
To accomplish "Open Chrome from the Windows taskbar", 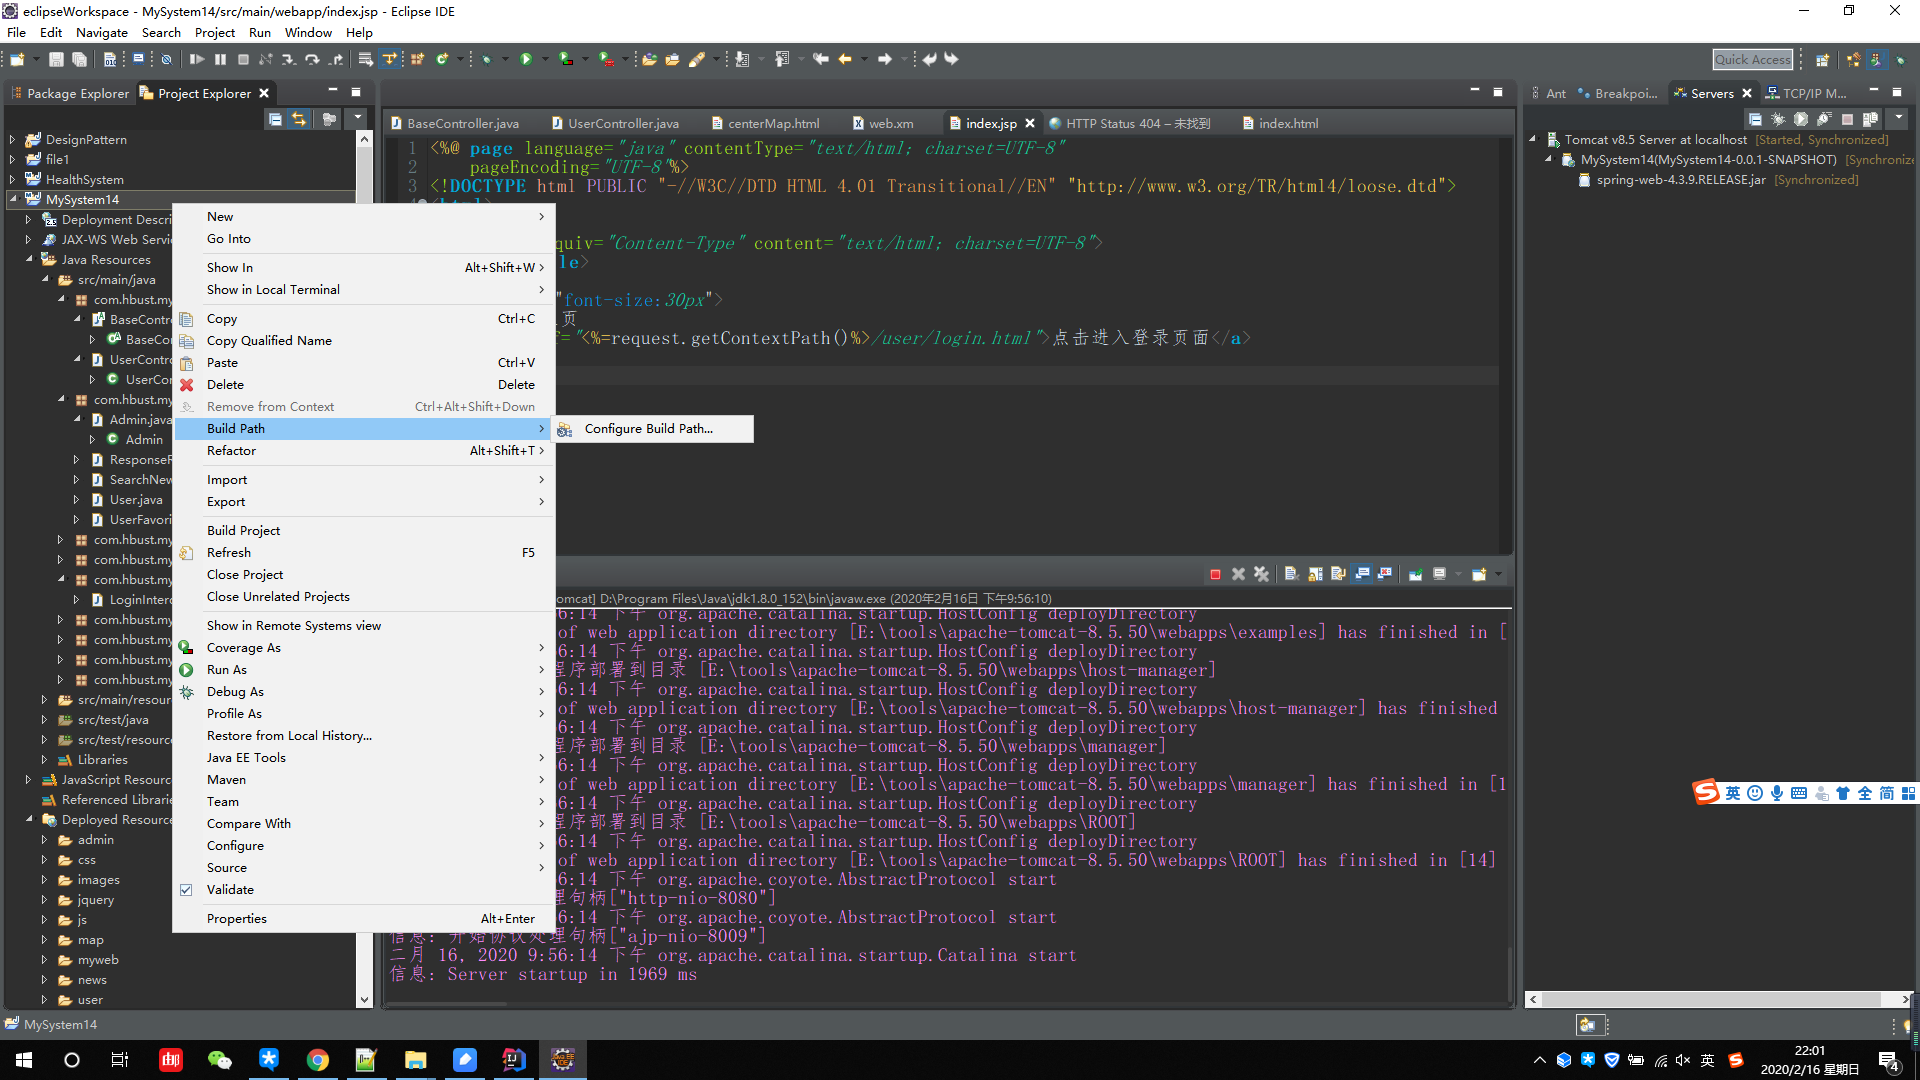I will click(318, 1060).
